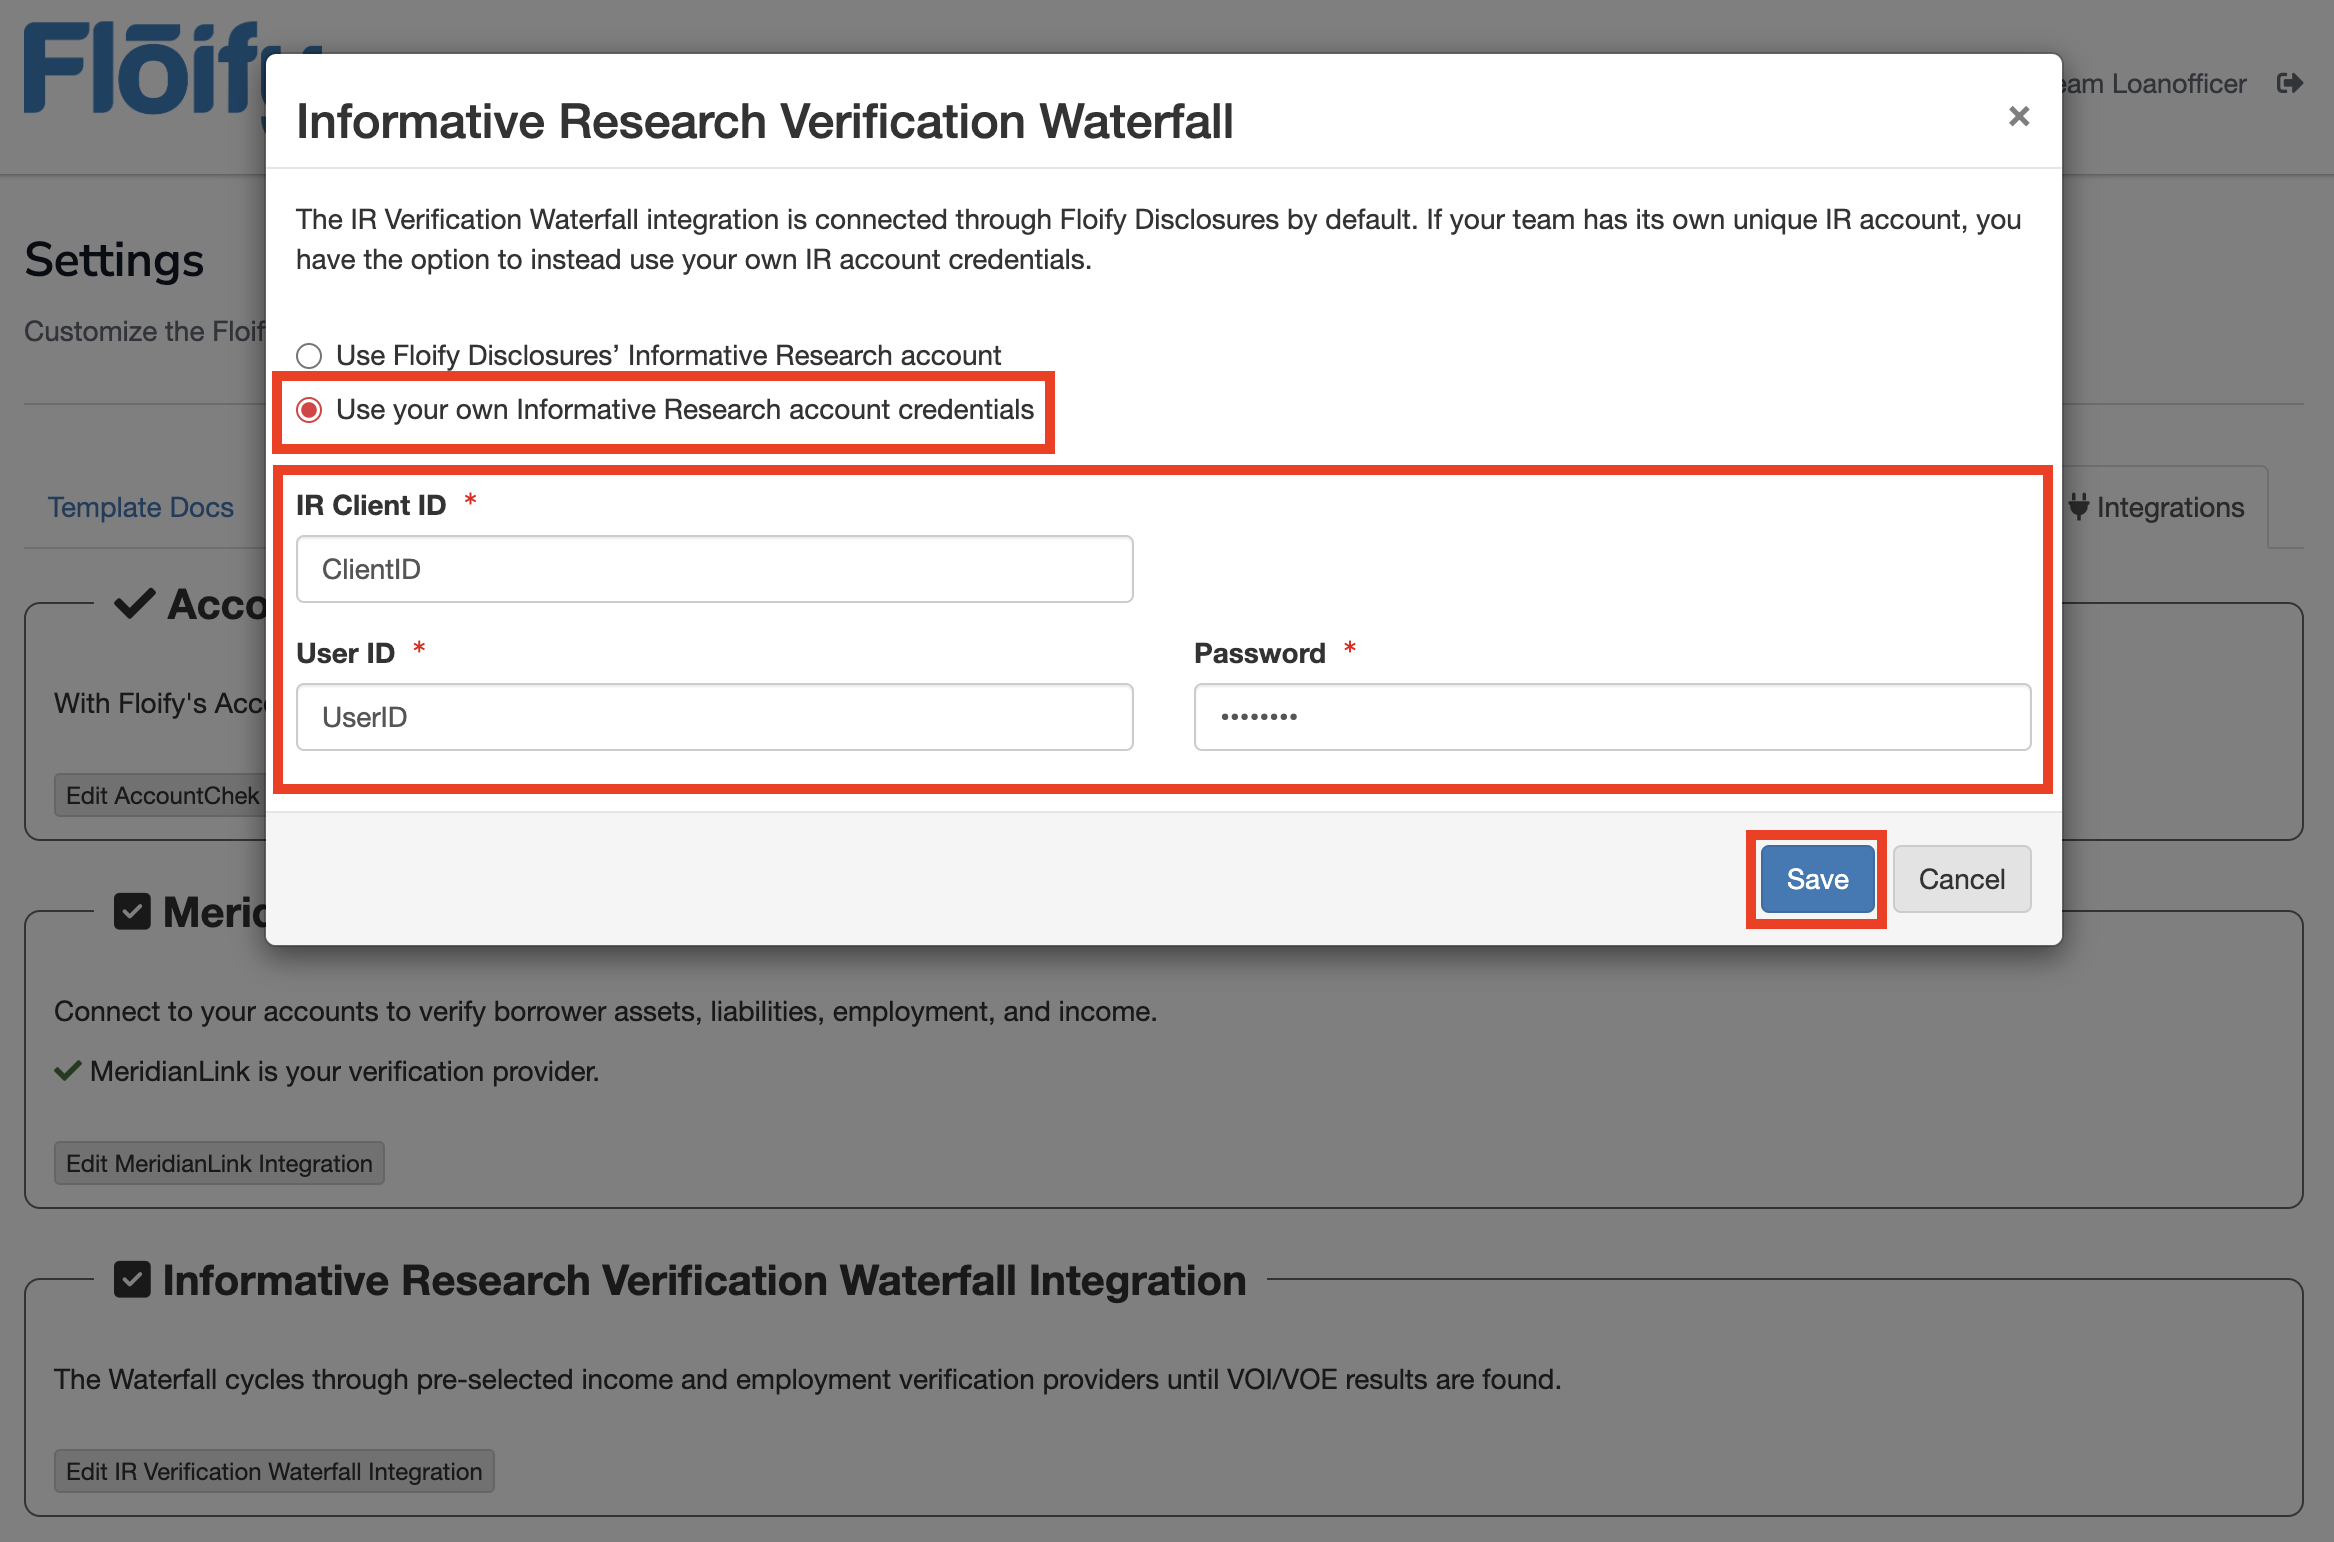Click the plug icon on Integrations tab
The height and width of the screenshot is (1542, 2334).
coord(2079,507)
